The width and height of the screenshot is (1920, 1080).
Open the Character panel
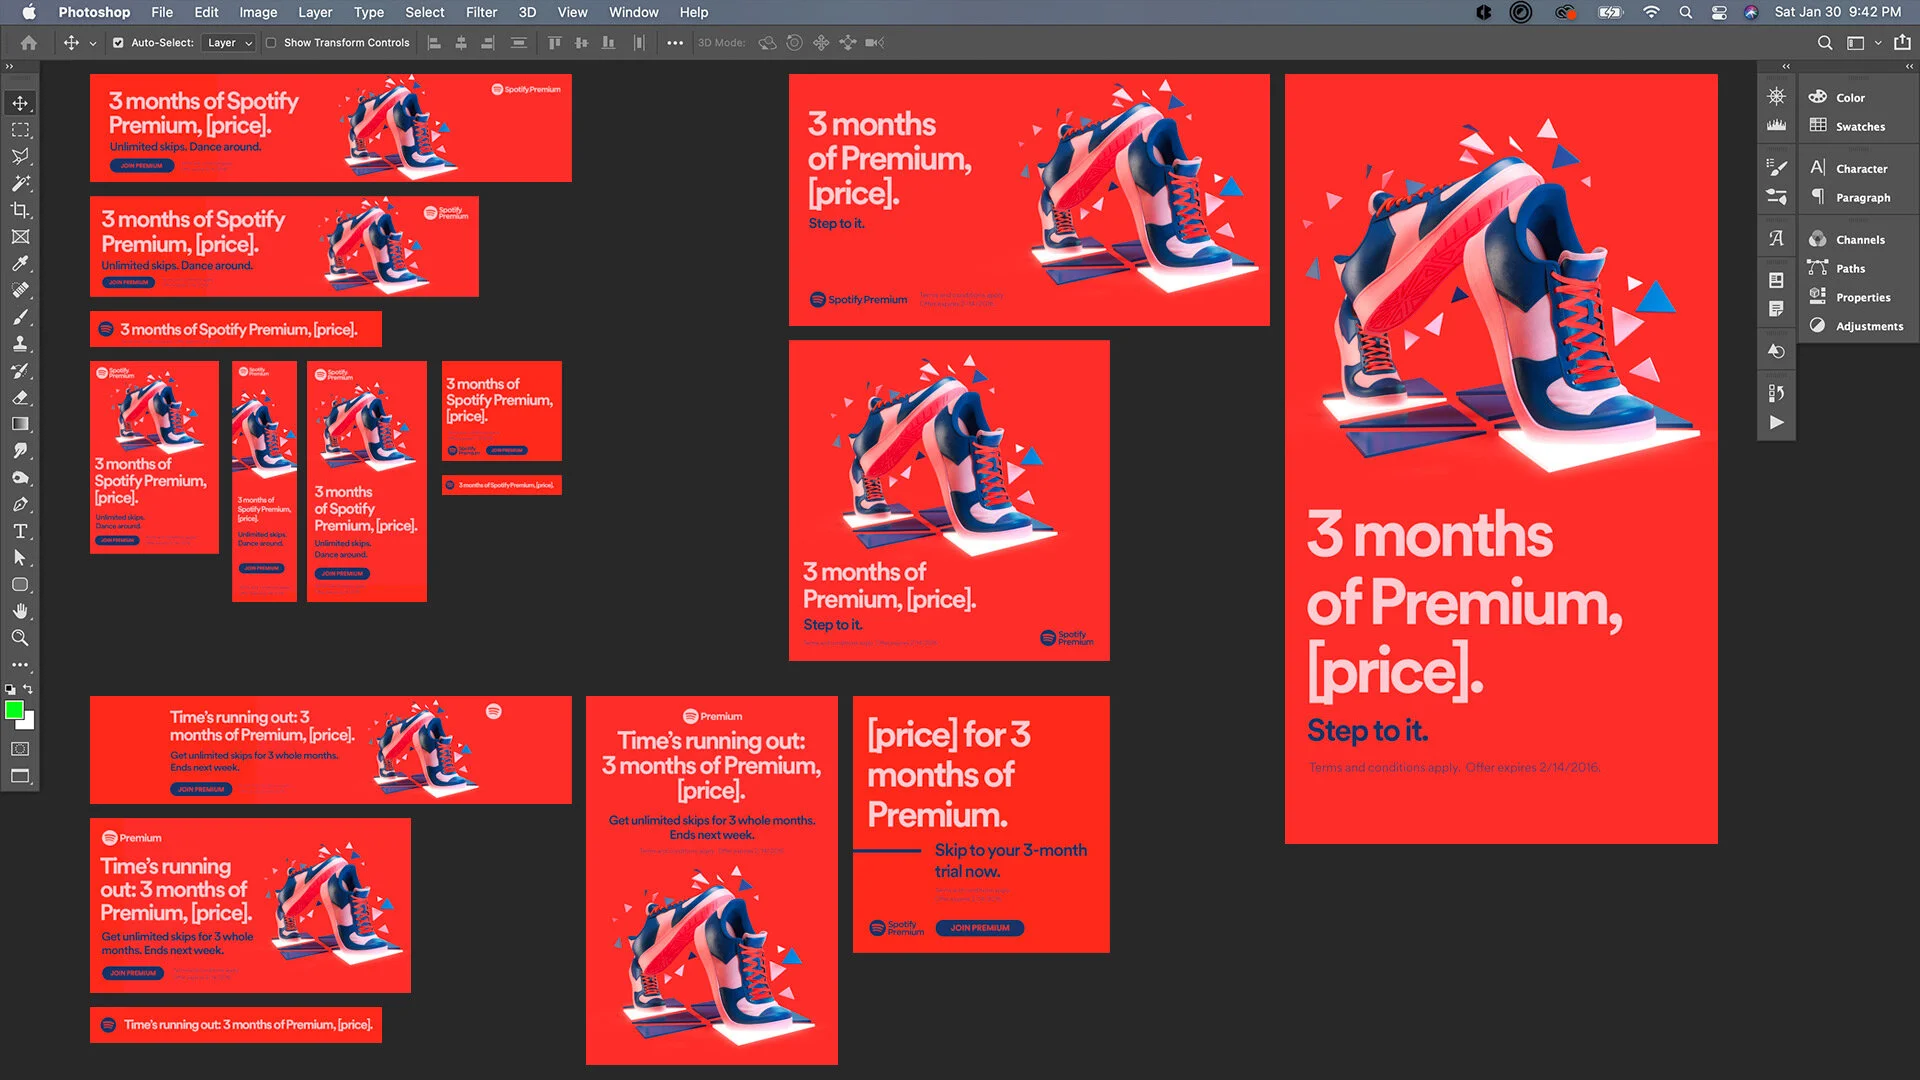[x=1859, y=168]
